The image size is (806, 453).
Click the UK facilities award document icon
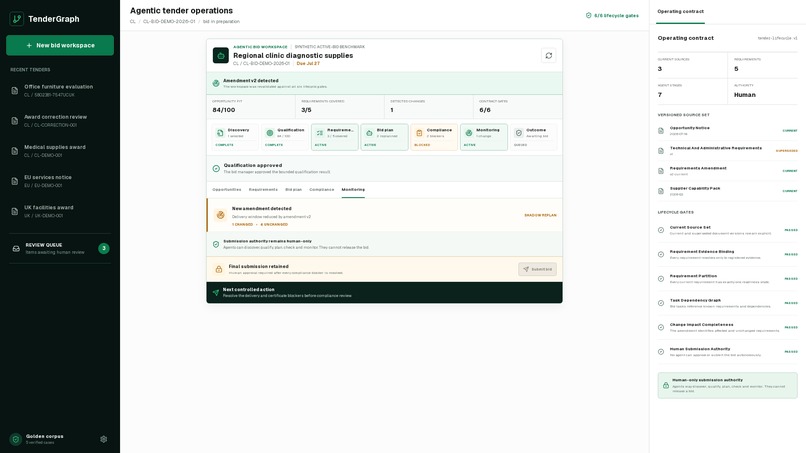[x=14, y=211]
